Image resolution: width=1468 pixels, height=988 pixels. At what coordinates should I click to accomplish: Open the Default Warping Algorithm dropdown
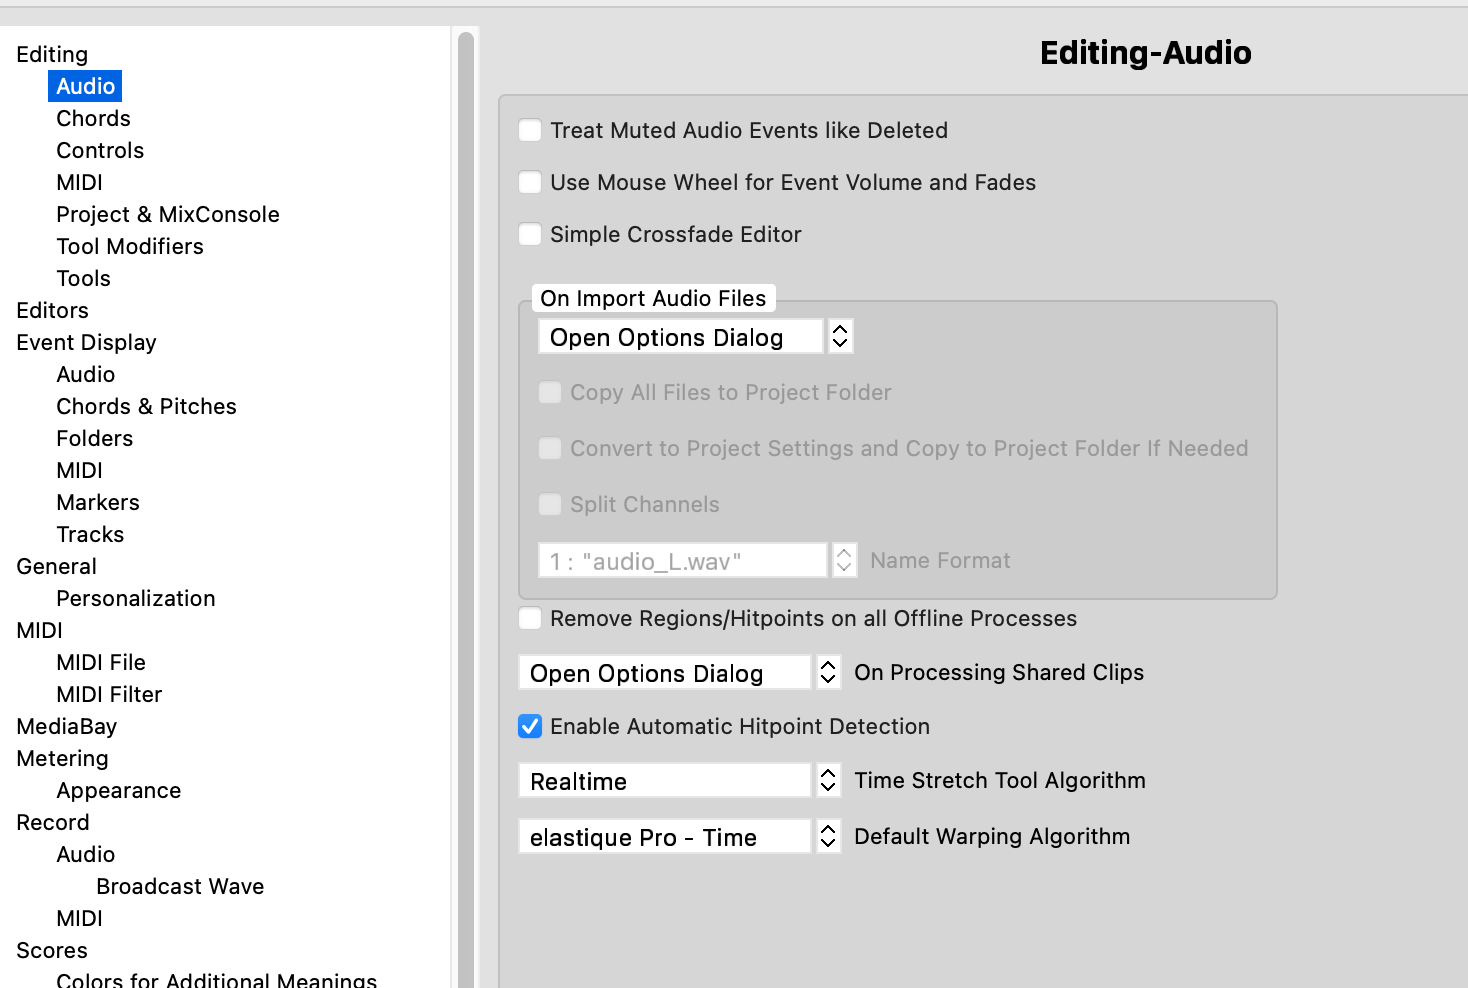click(679, 837)
